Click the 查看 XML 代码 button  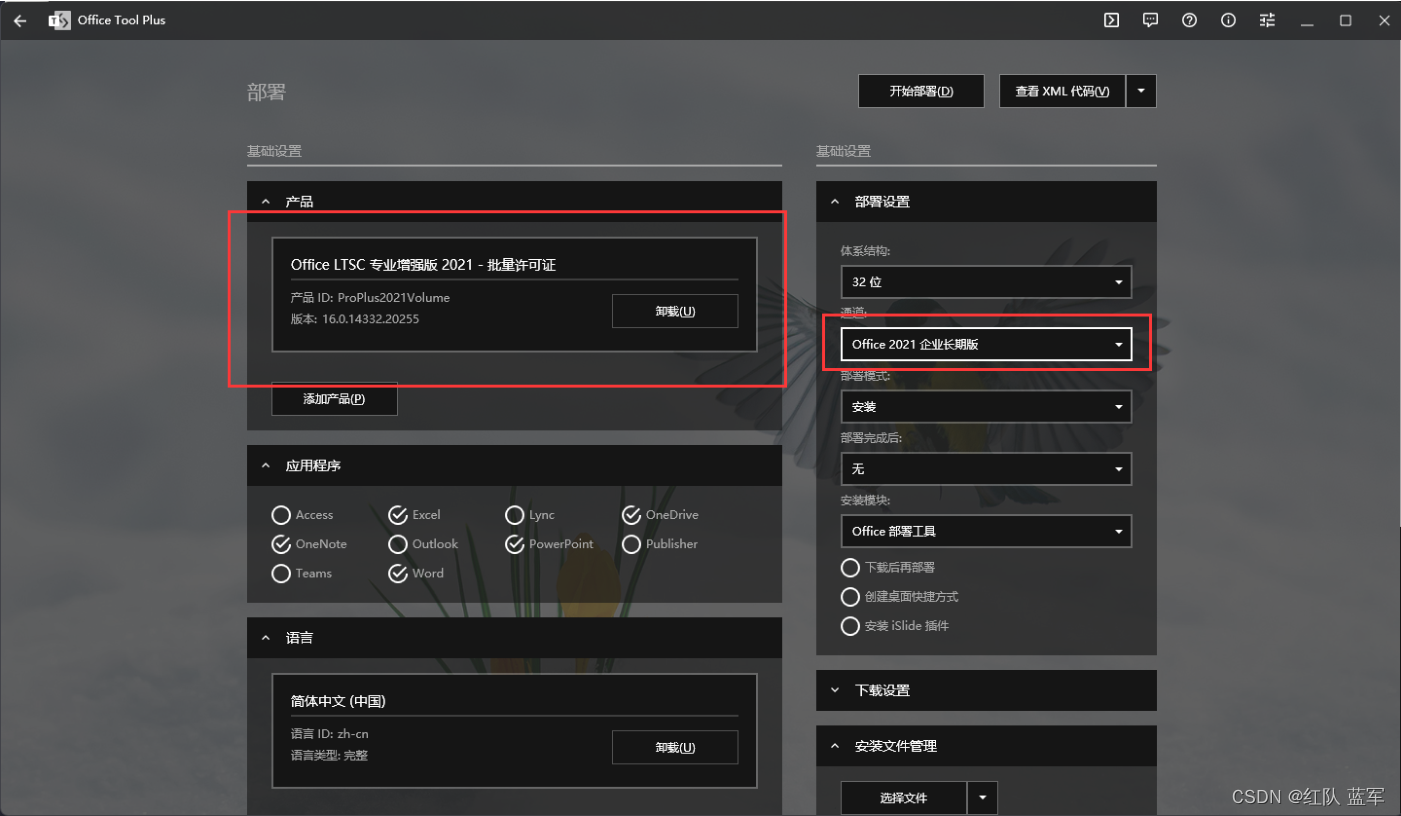coord(1062,91)
